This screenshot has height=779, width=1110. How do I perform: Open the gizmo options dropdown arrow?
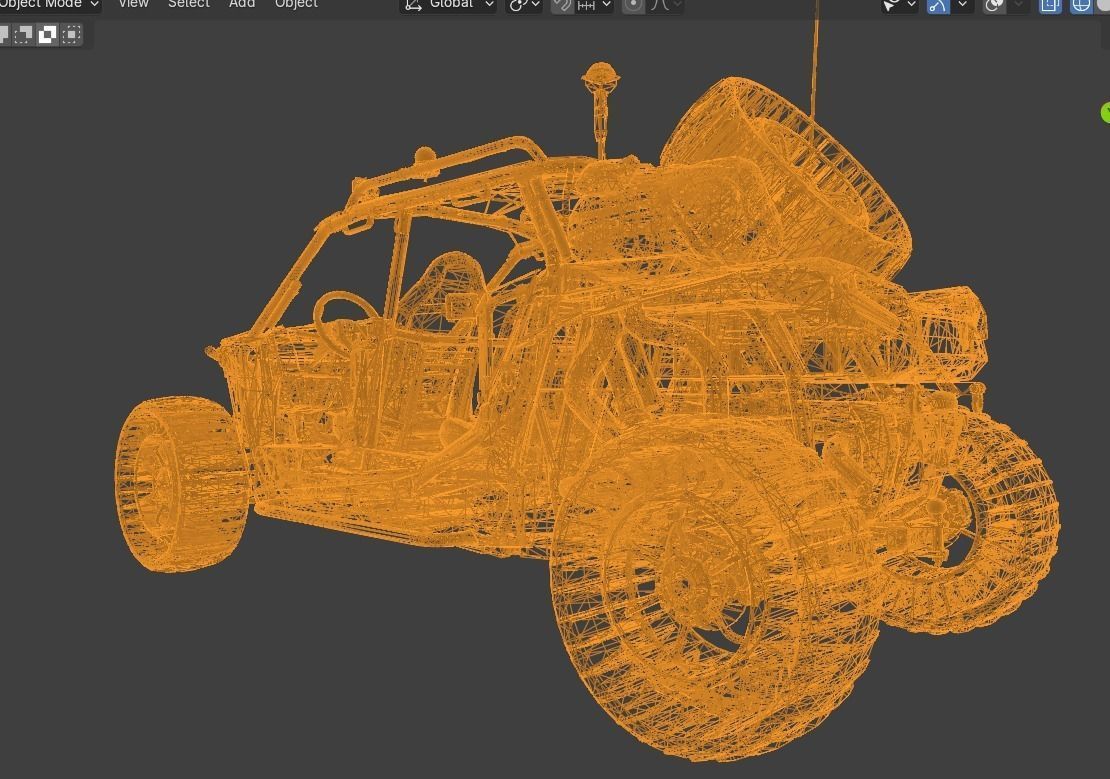coord(962,5)
